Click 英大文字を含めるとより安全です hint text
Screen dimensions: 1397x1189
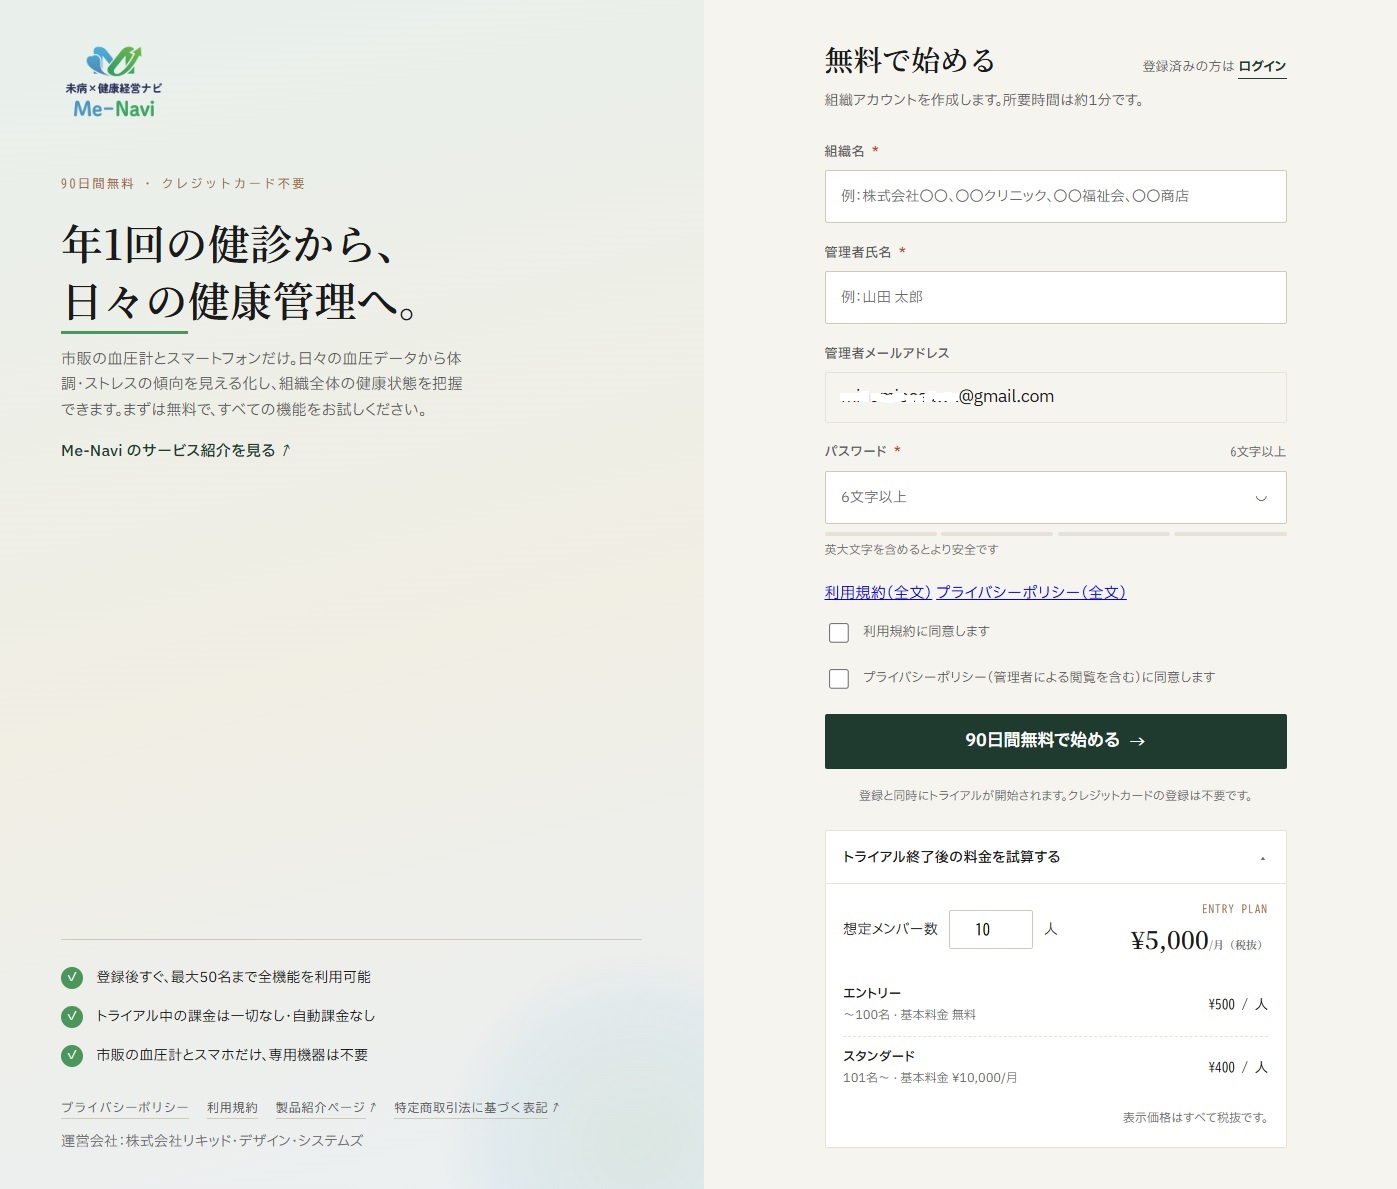(911, 549)
